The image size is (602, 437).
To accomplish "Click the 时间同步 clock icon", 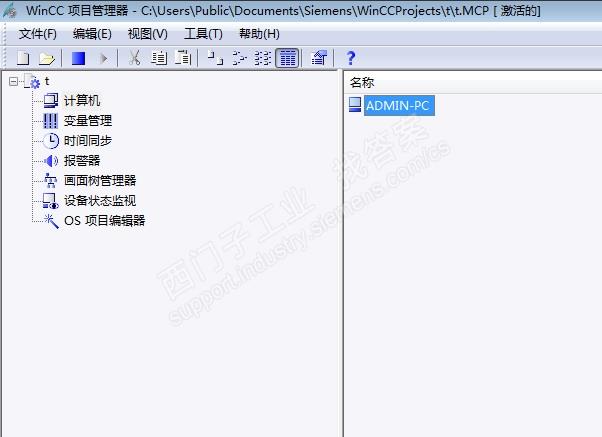I will pyautogui.click(x=51, y=141).
